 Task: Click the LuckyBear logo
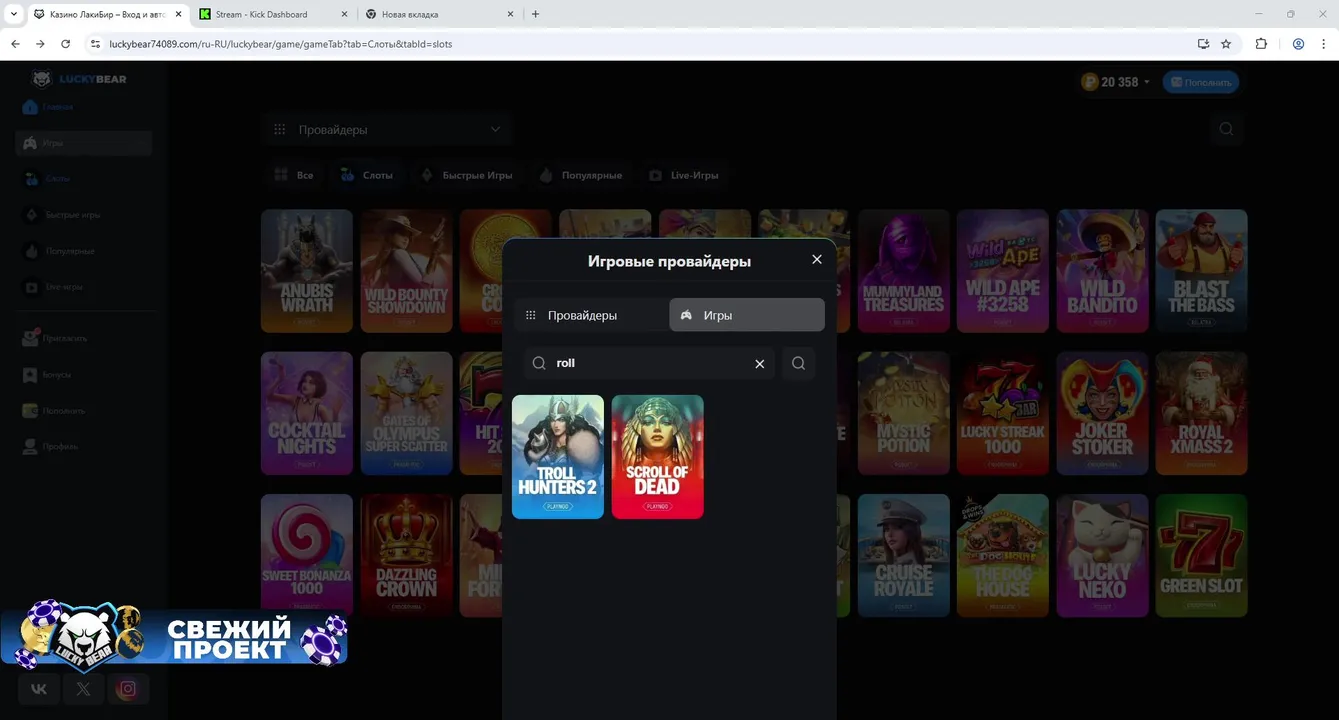pos(79,79)
